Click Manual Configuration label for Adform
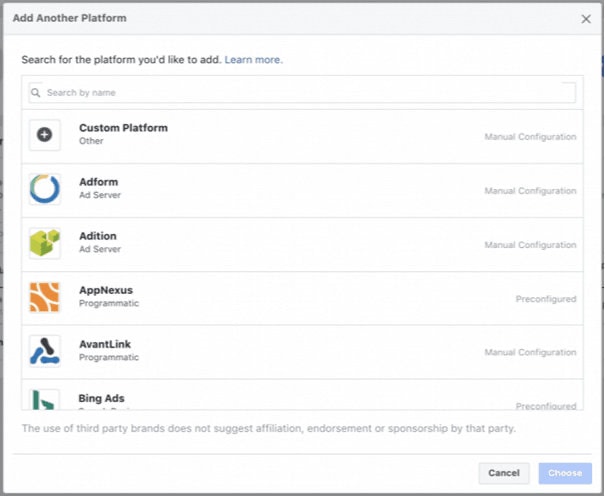This screenshot has width=605, height=496. 530,191
